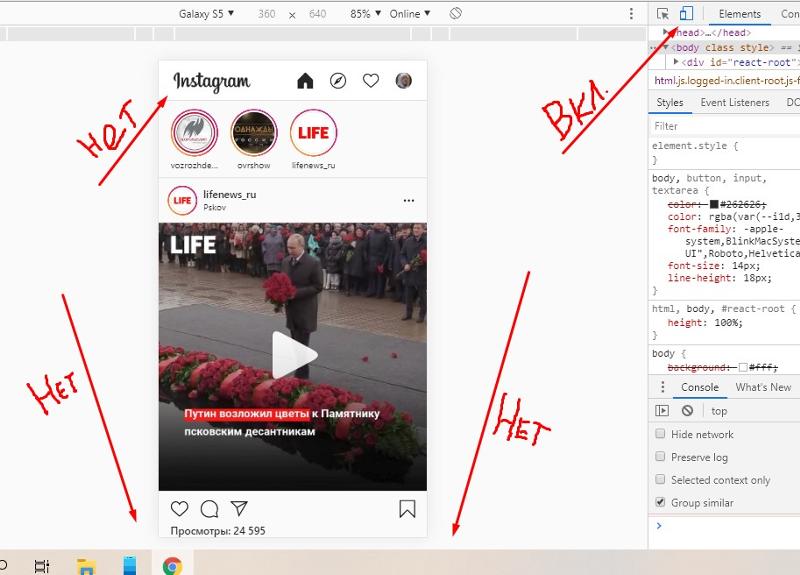Click the #262626 color swatch
800x575 pixels.
point(714,205)
